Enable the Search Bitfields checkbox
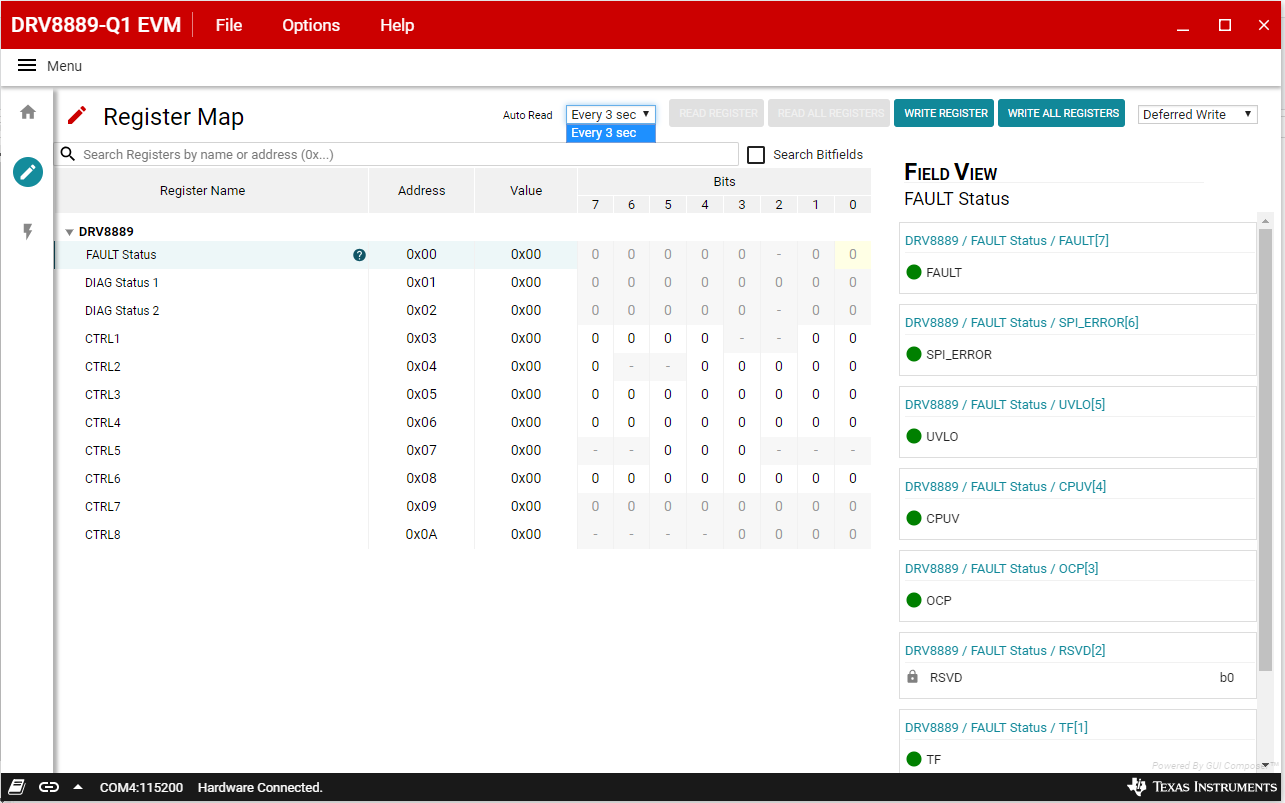 (x=756, y=154)
